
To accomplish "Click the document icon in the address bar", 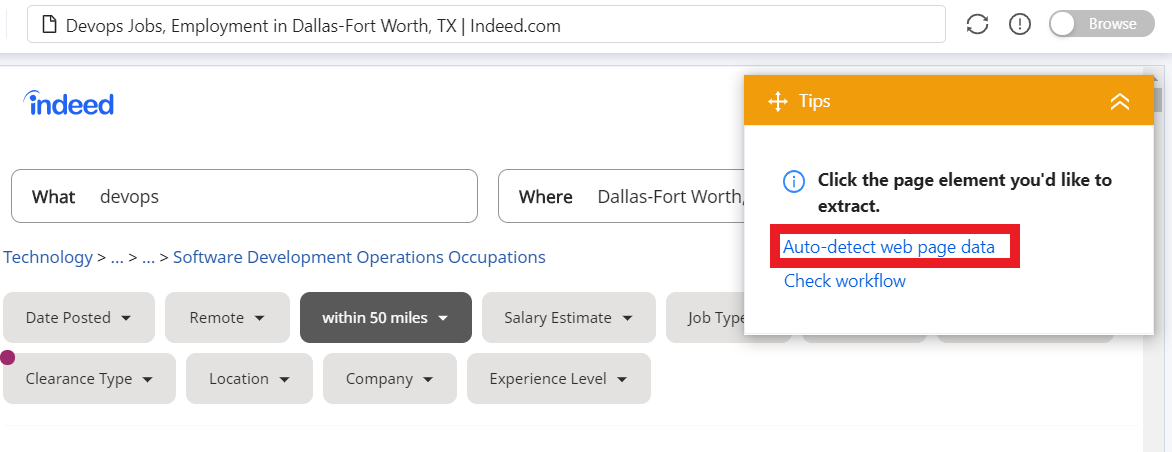I will tap(49, 25).
